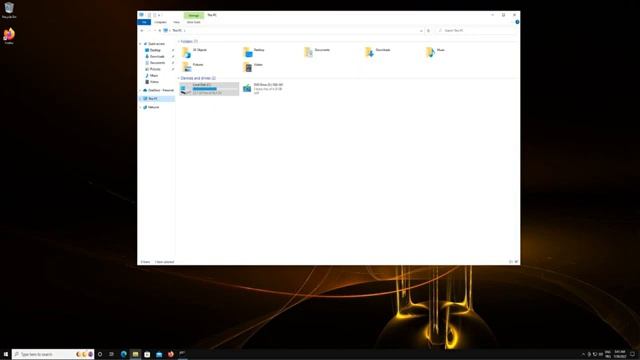
Task: Switch to File Explorer on the taskbar
Action: (x=135, y=354)
